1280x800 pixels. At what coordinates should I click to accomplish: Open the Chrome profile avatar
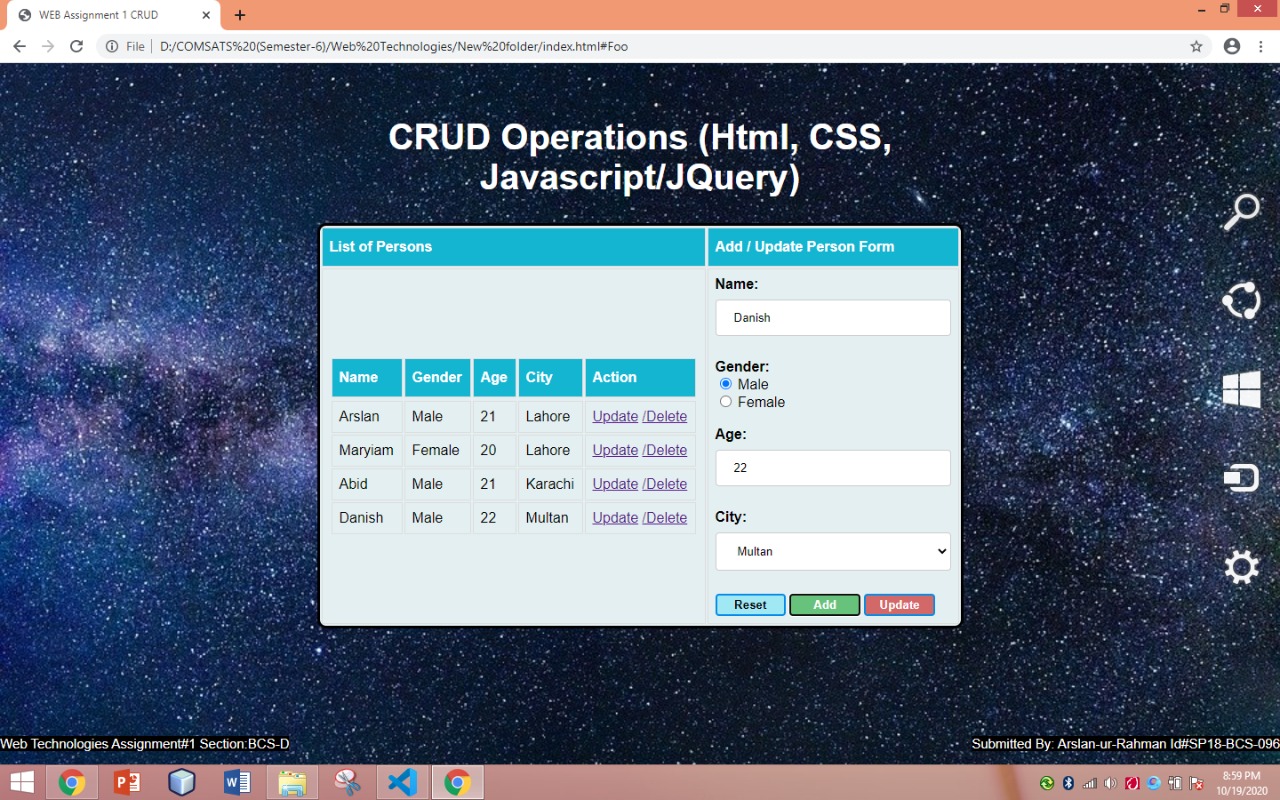[x=1232, y=46]
